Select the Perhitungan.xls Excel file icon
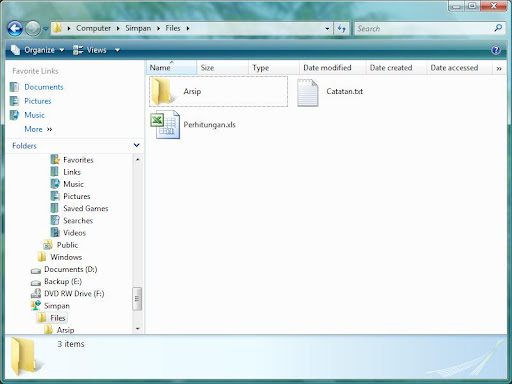The image size is (512, 384). pos(165,124)
